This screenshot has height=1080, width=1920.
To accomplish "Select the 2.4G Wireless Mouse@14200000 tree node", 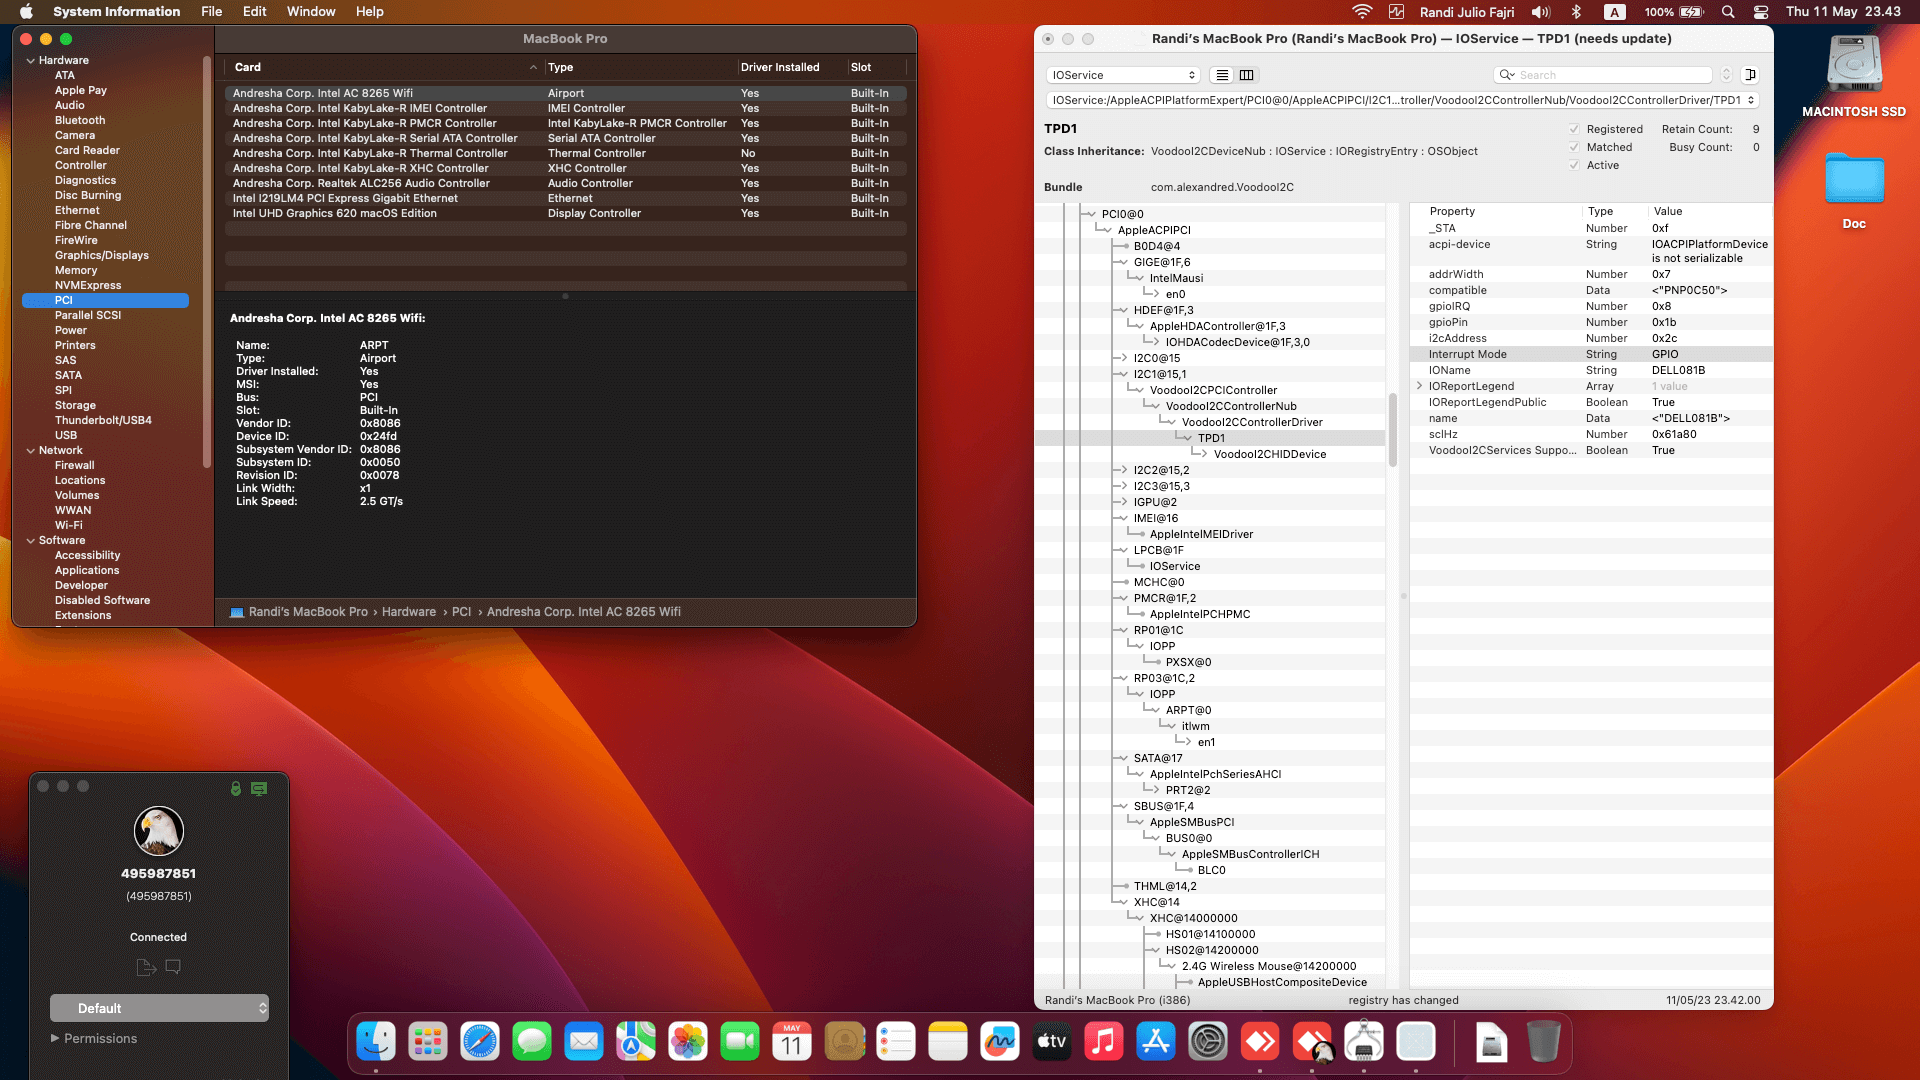I will point(1269,966).
